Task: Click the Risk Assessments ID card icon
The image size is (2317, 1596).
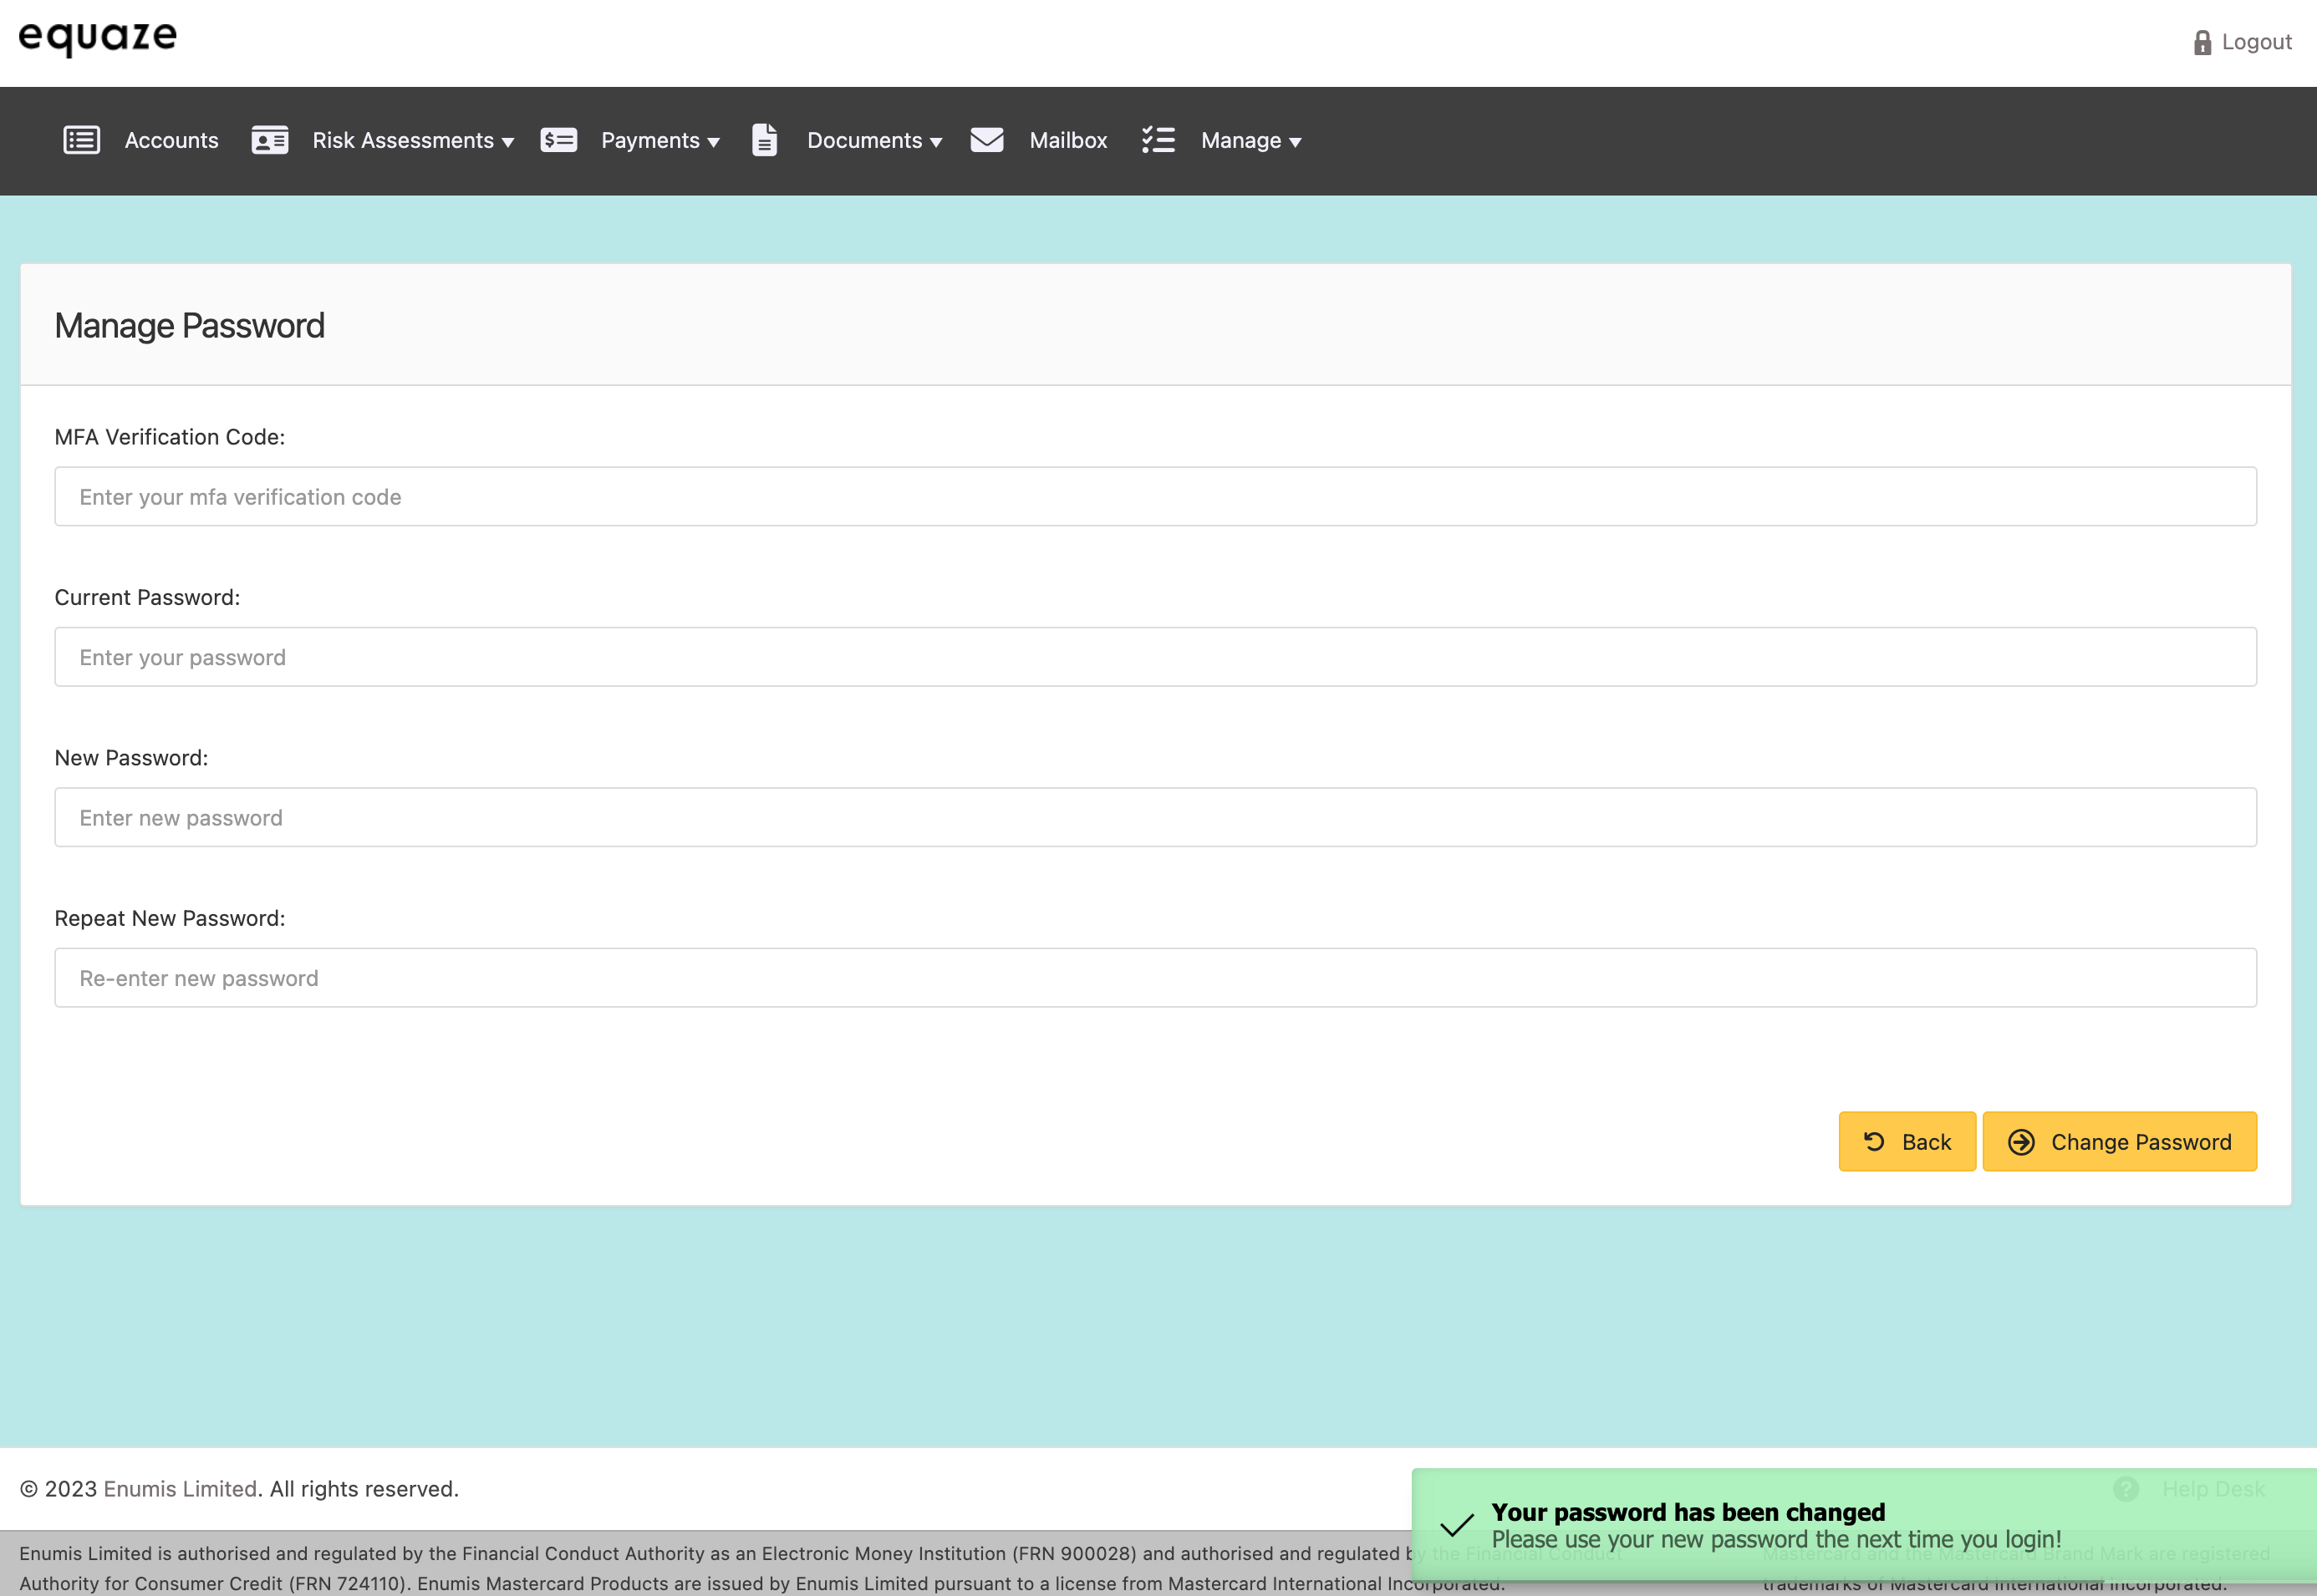Action: tap(270, 140)
